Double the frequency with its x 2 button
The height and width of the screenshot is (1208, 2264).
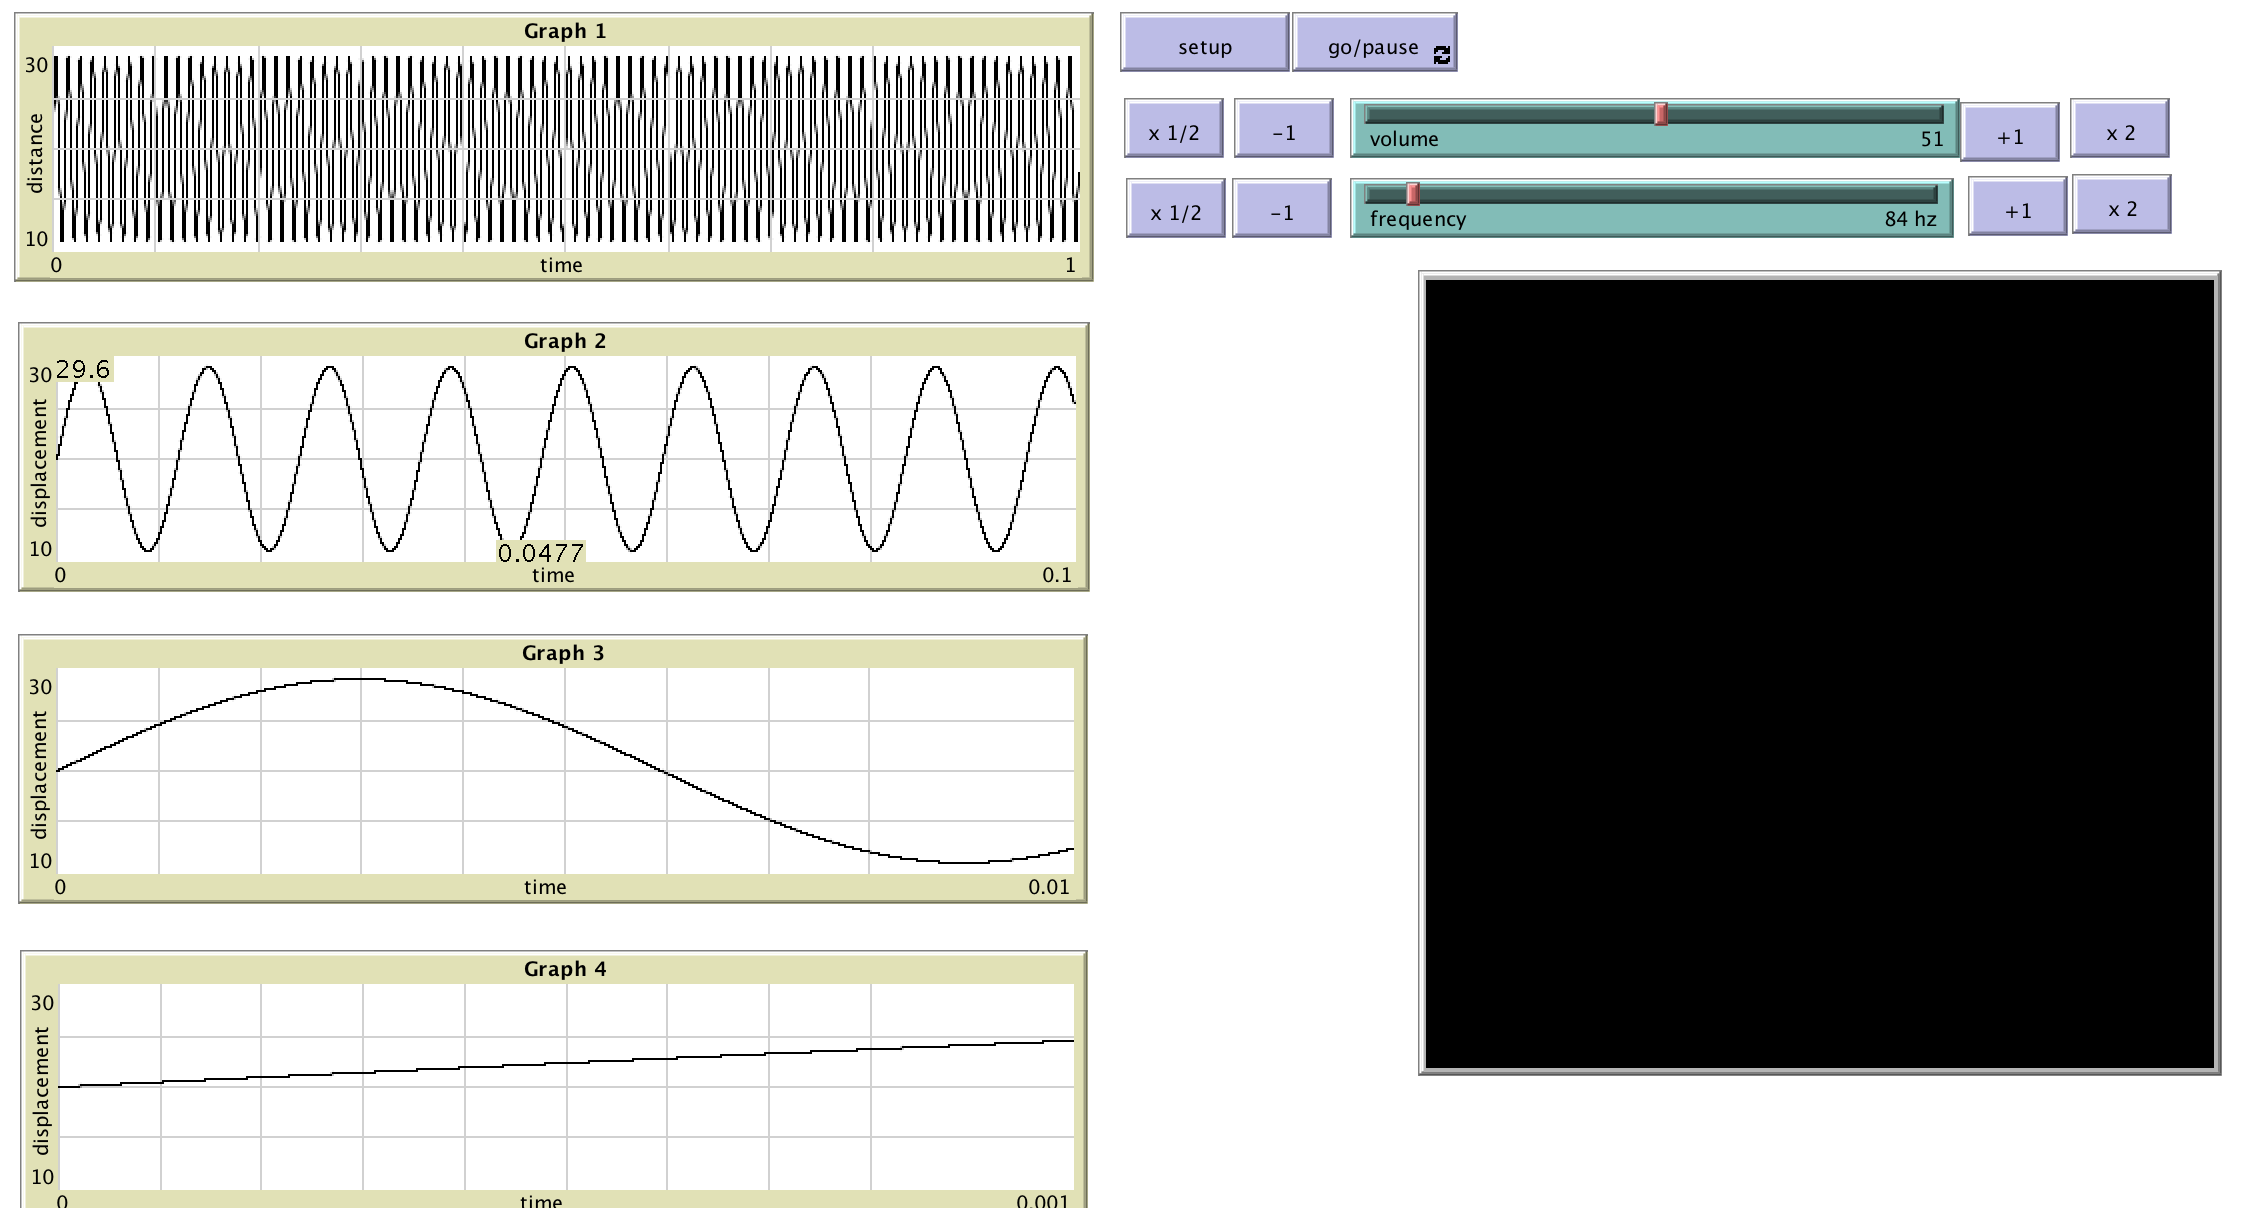tap(2122, 207)
